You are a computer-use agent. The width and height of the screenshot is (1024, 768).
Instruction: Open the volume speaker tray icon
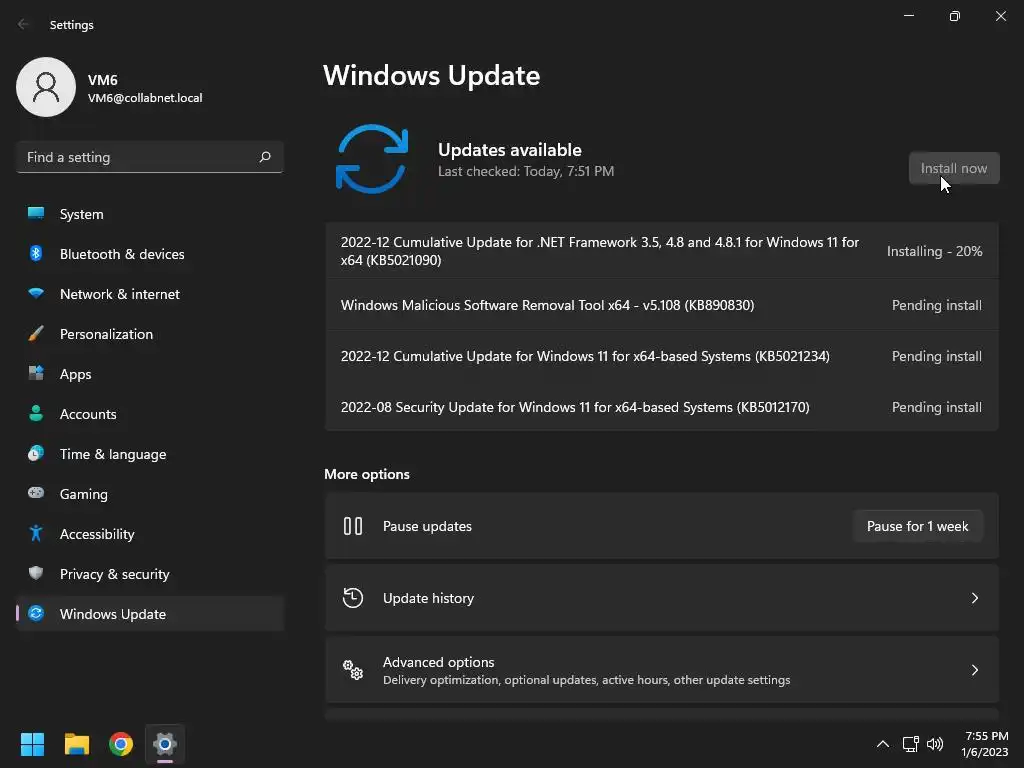coord(935,744)
